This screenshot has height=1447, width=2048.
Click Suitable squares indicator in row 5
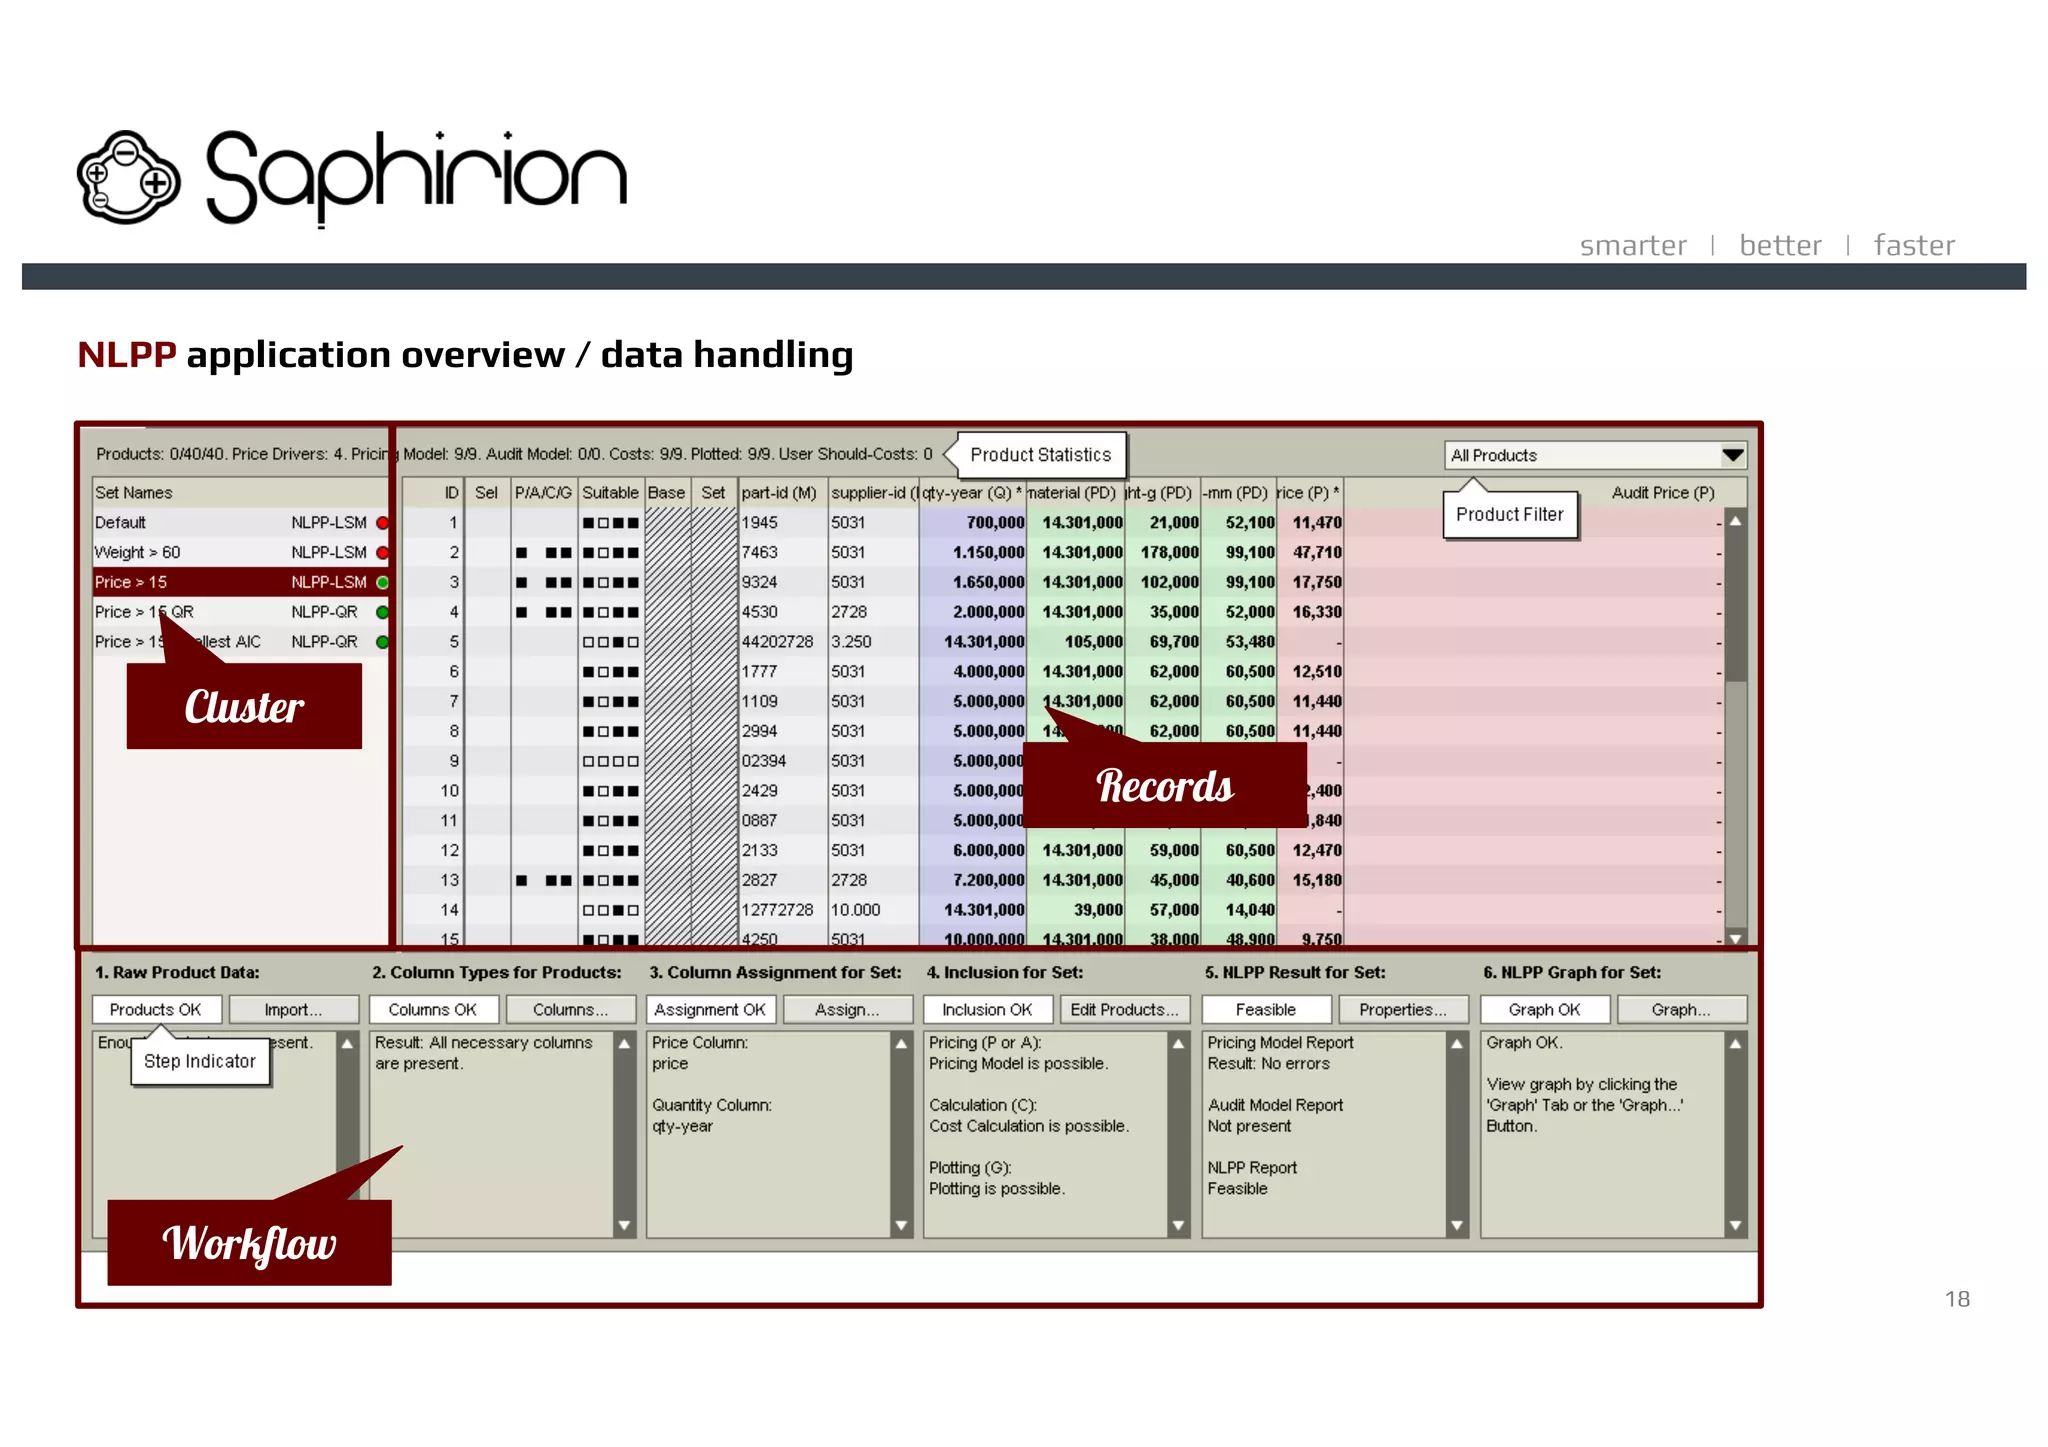click(610, 642)
